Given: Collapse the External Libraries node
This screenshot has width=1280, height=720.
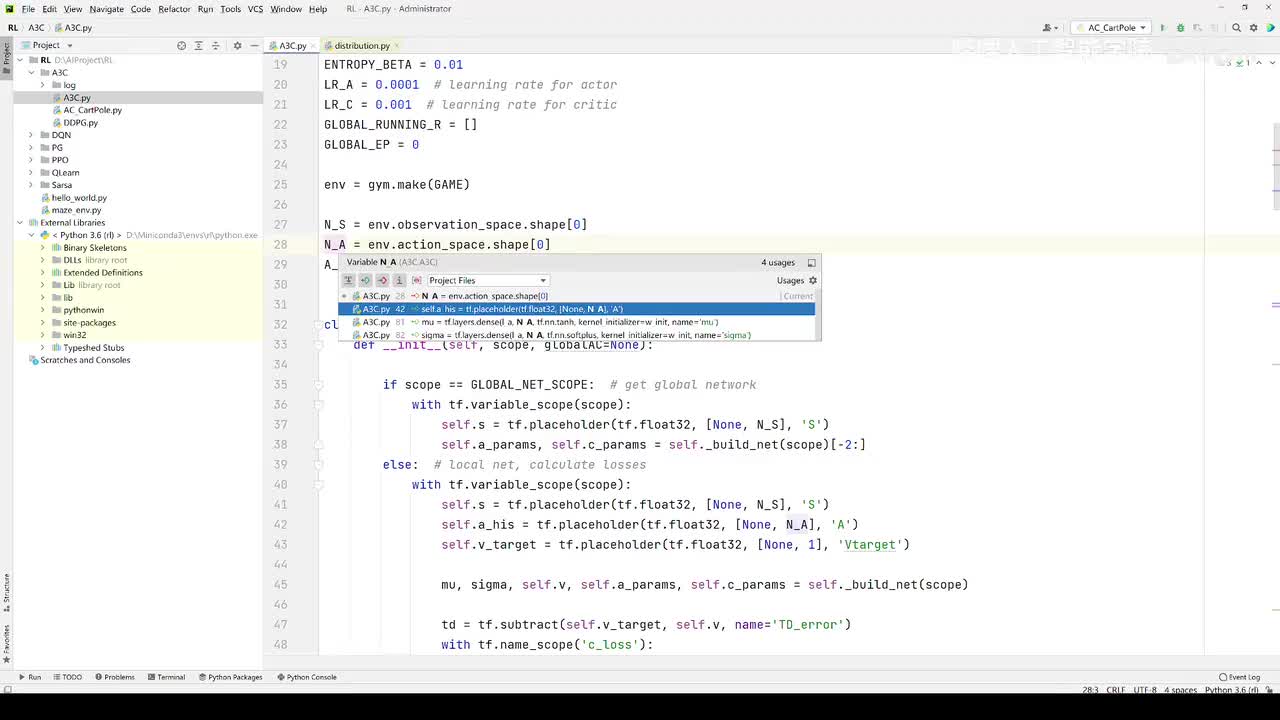Looking at the screenshot, I should click(x=19, y=222).
